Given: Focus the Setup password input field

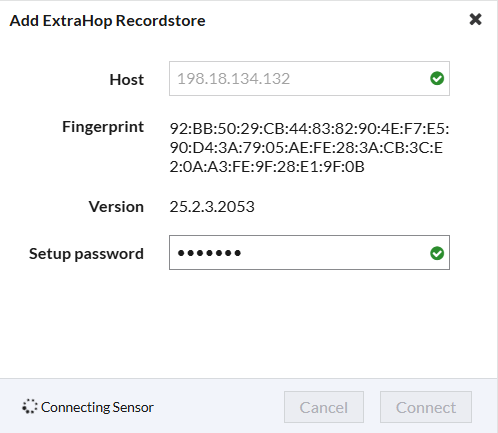Looking at the screenshot, I should 309,253.
